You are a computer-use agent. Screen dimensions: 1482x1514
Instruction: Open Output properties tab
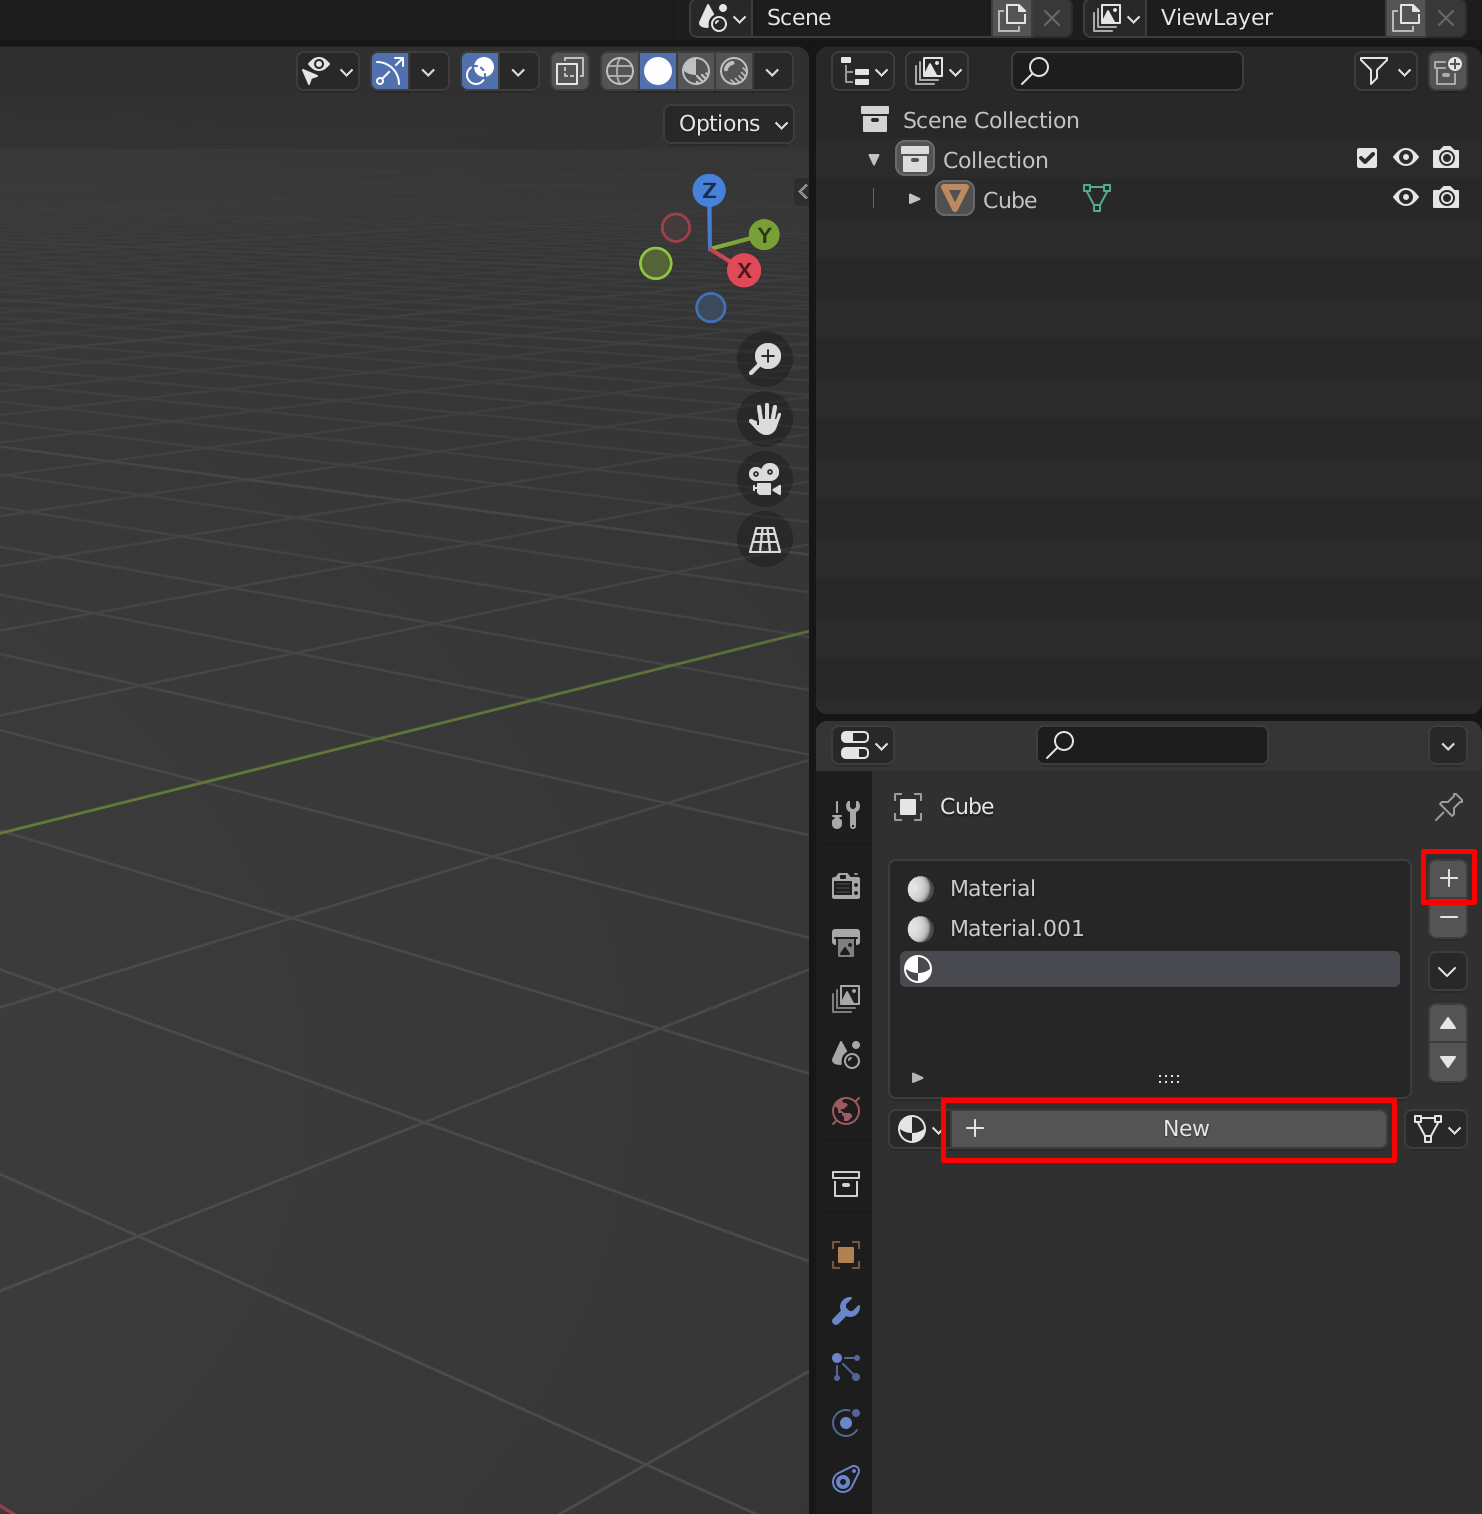[846, 942]
